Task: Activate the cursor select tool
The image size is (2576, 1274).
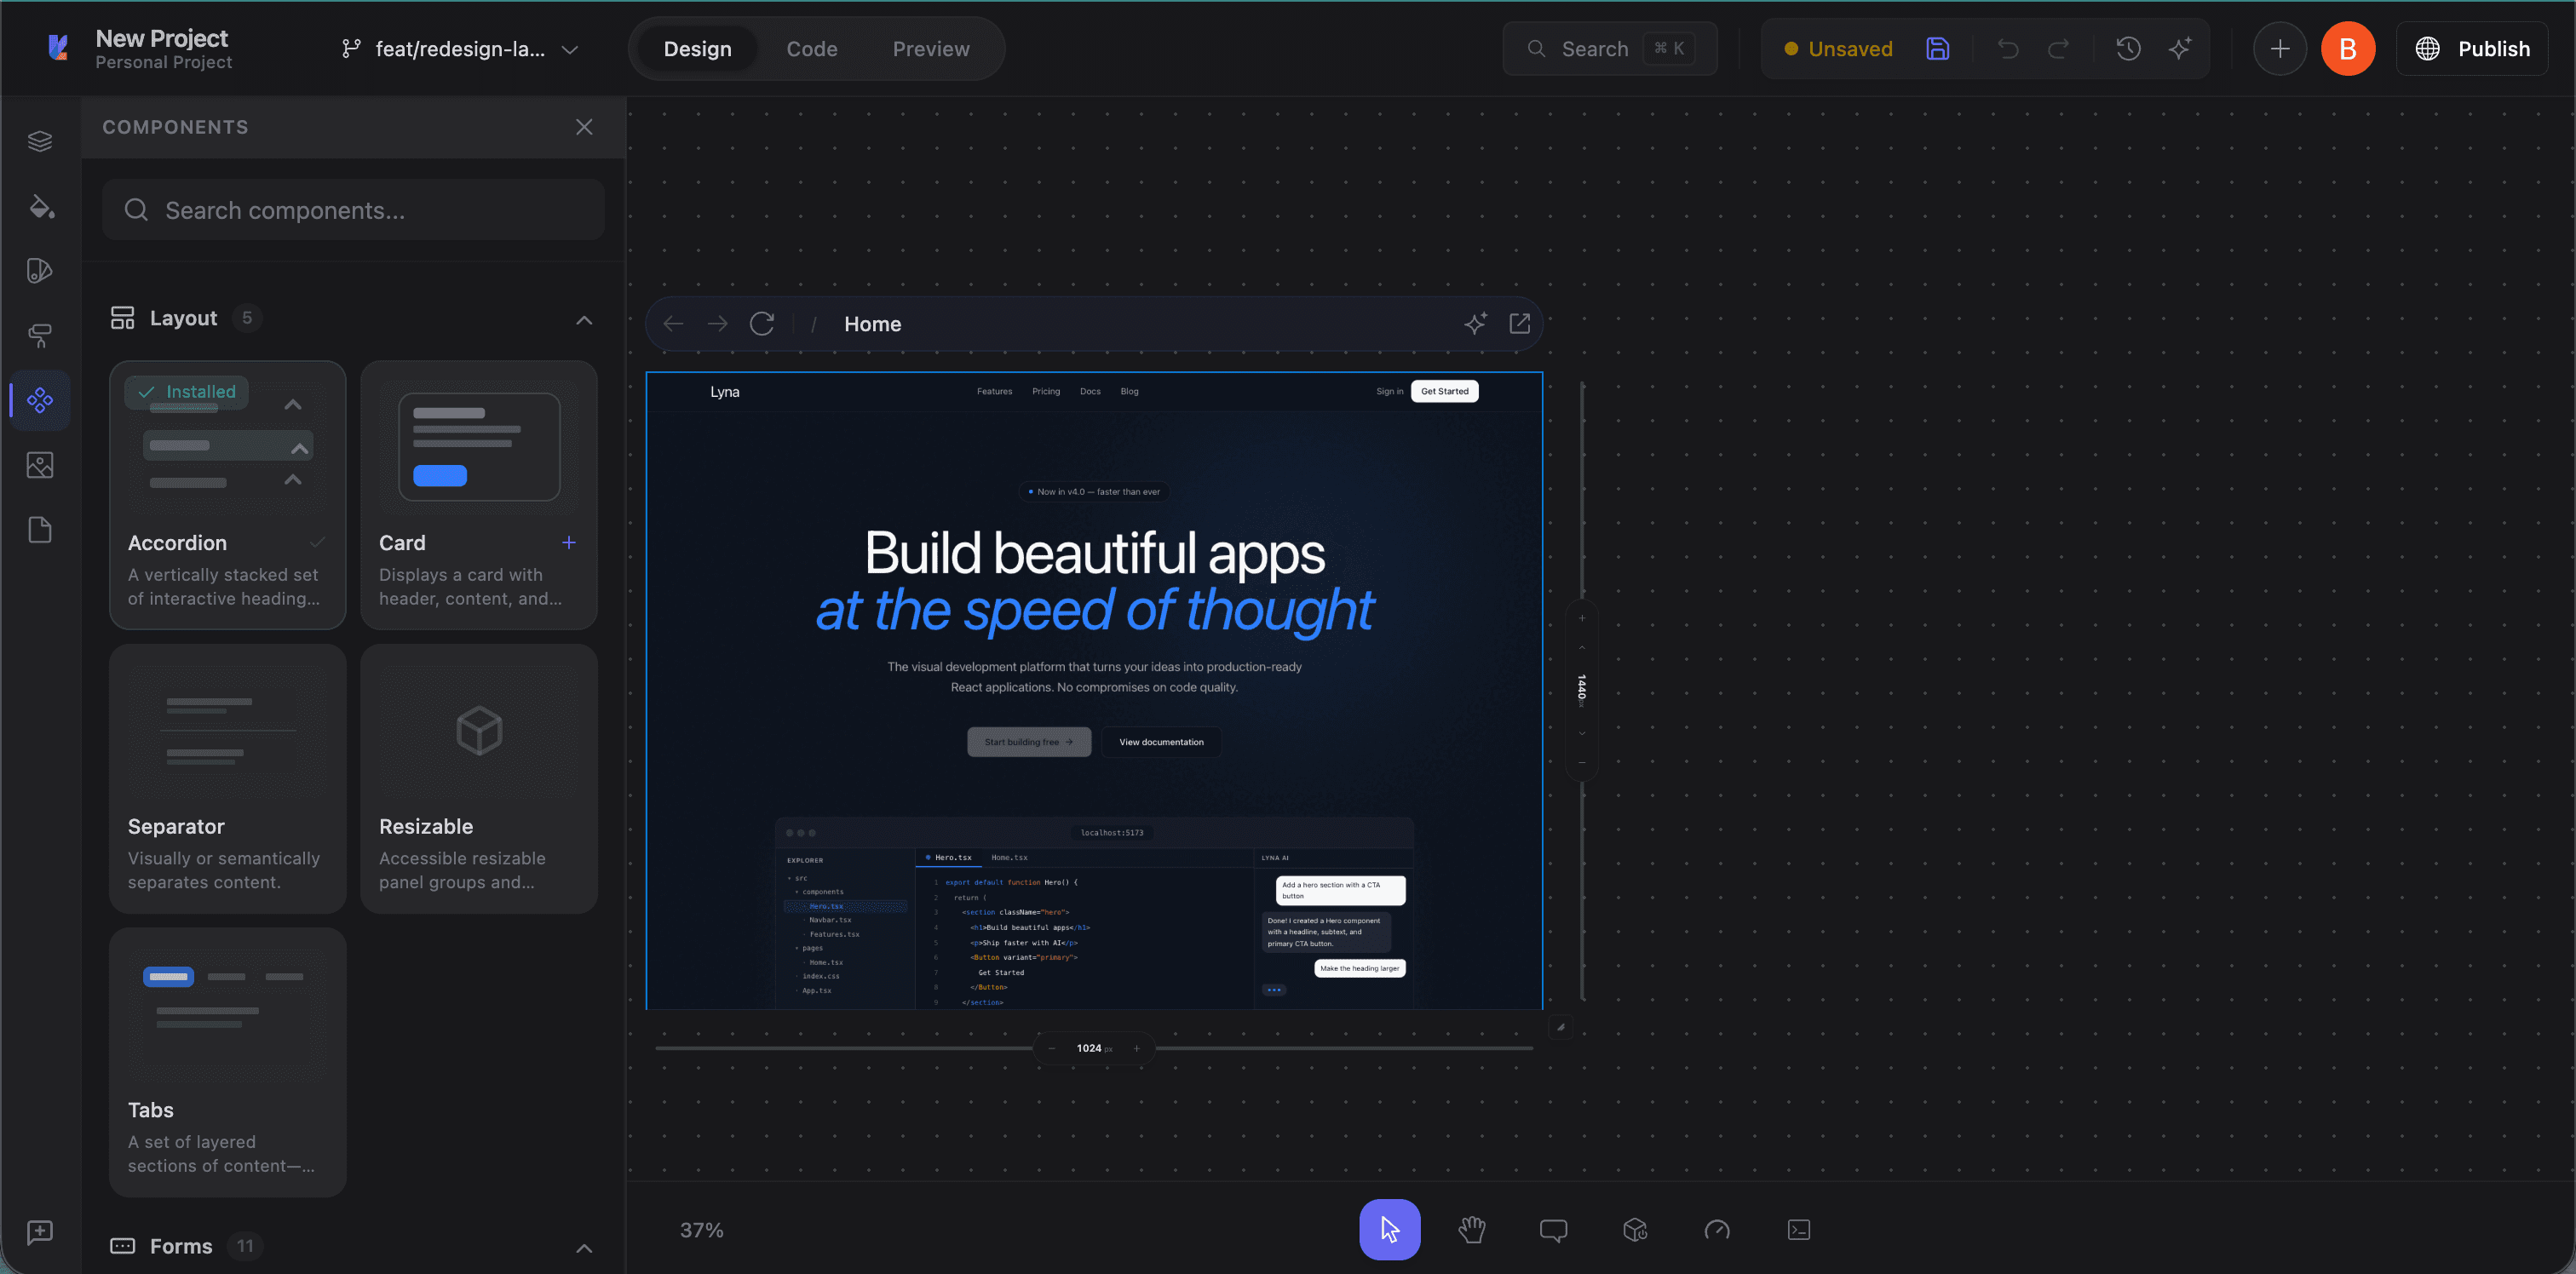Action: pyautogui.click(x=1389, y=1229)
